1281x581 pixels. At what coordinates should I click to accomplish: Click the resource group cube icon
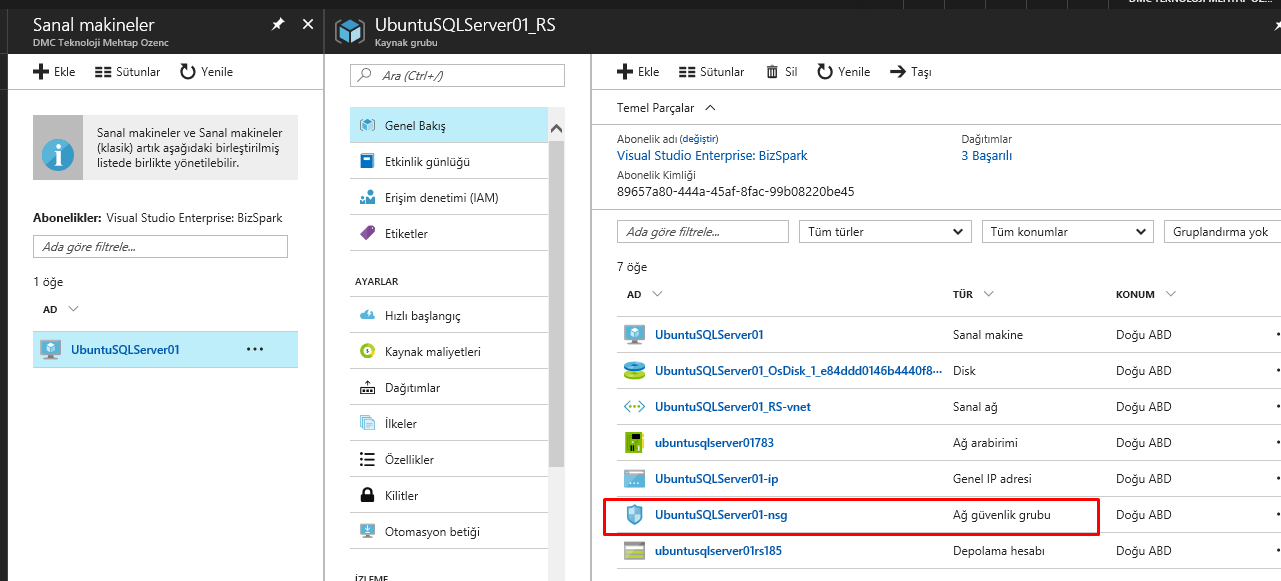click(x=350, y=30)
